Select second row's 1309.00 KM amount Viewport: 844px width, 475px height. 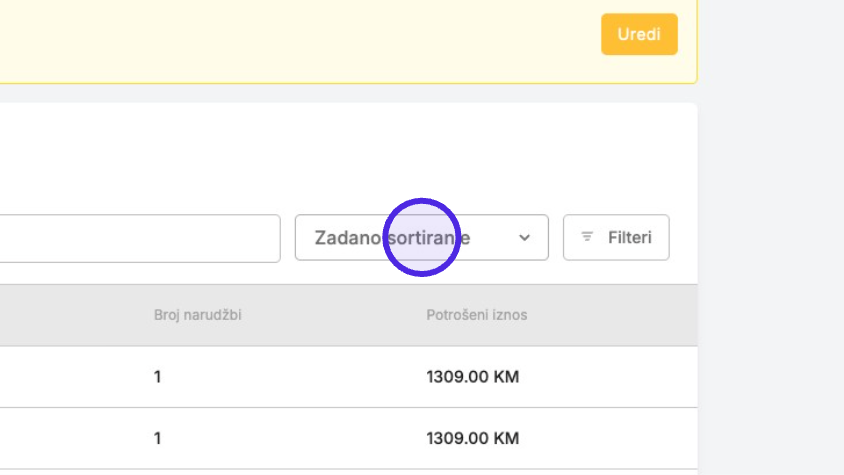pos(473,438)
